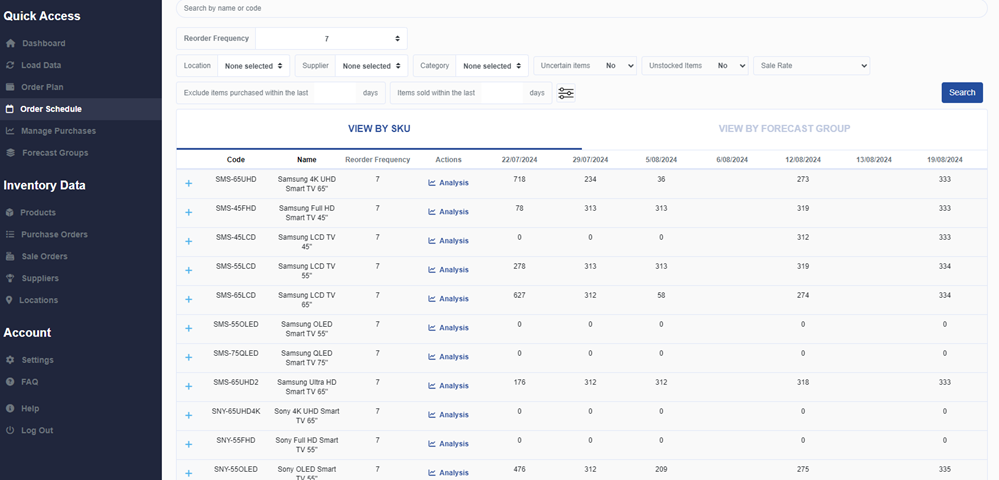Open the Reorder Frequency dropdown
Image resolution: width=999 pixels, height=480 pixels.
(331, 39)
